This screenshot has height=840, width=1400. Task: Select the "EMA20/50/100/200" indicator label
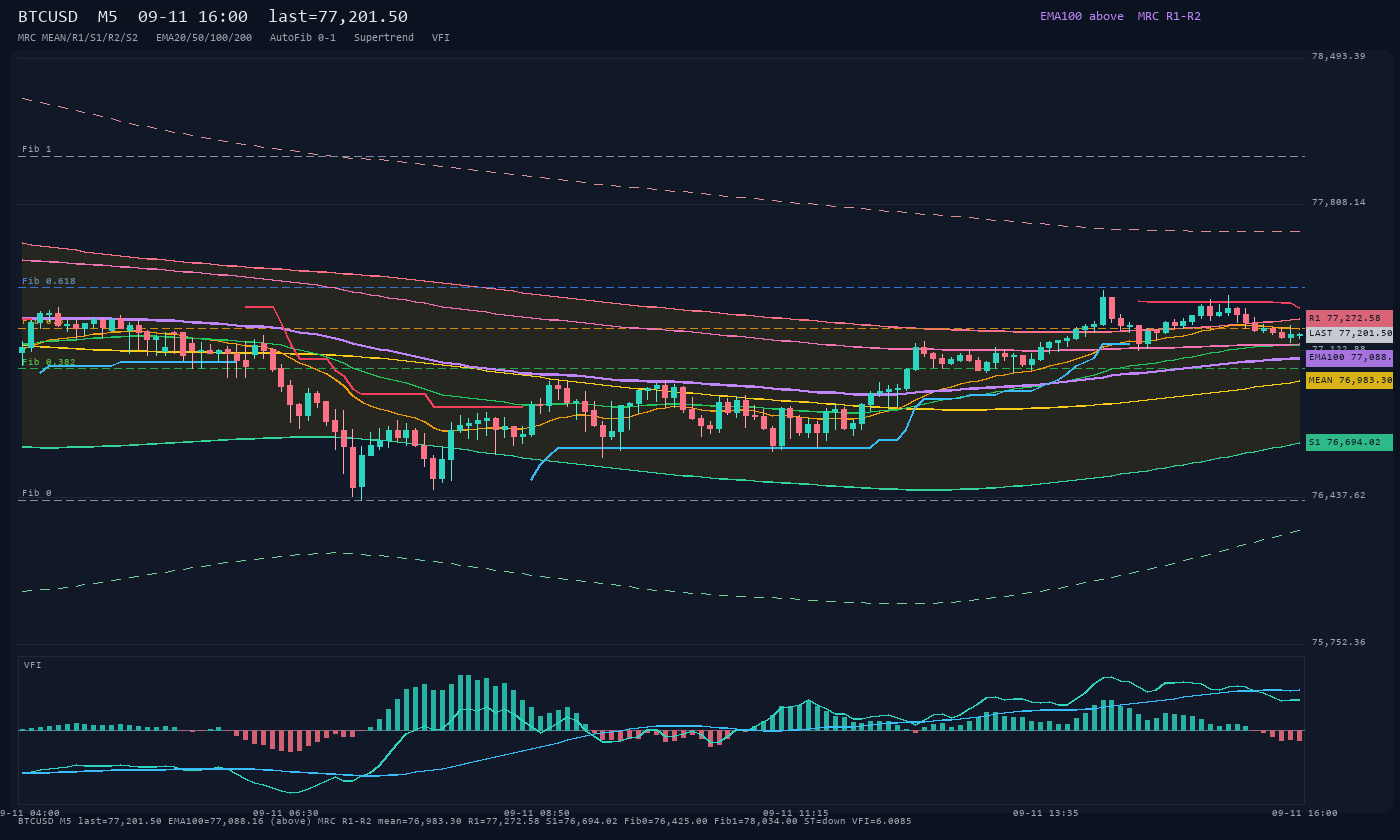click(x=204, y=37)
